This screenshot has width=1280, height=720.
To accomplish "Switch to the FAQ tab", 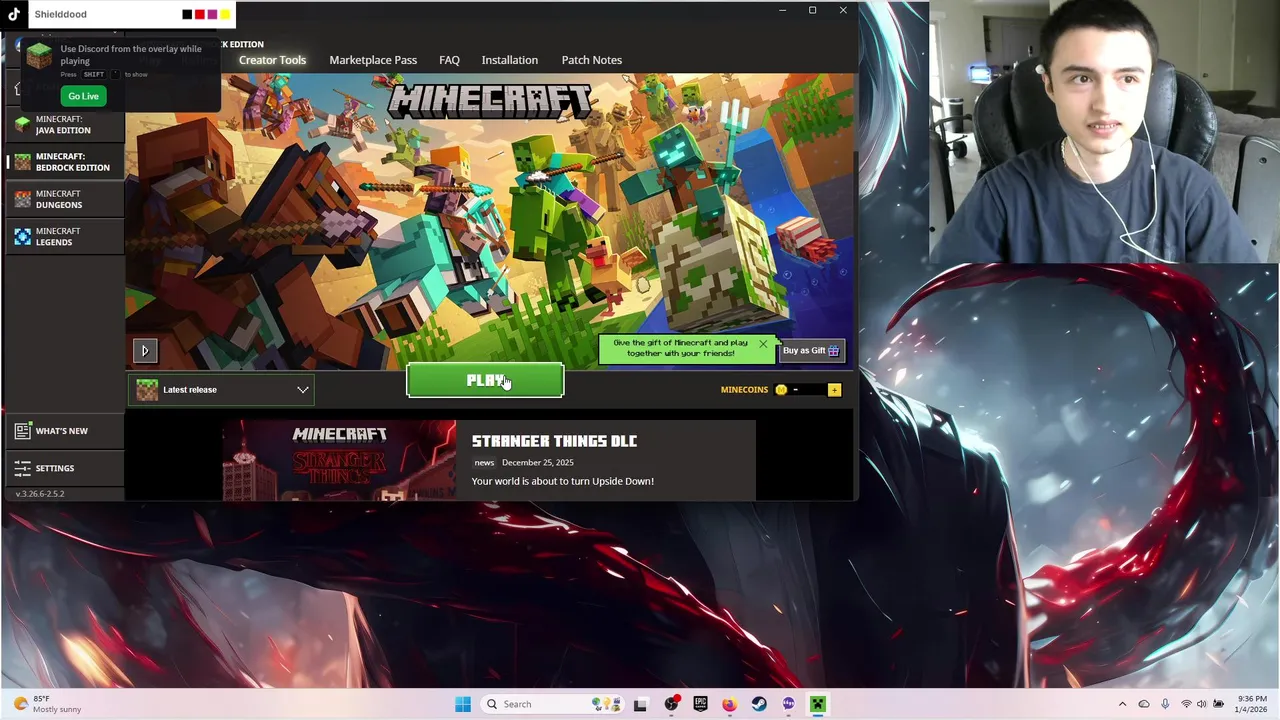I will [449, 60].
